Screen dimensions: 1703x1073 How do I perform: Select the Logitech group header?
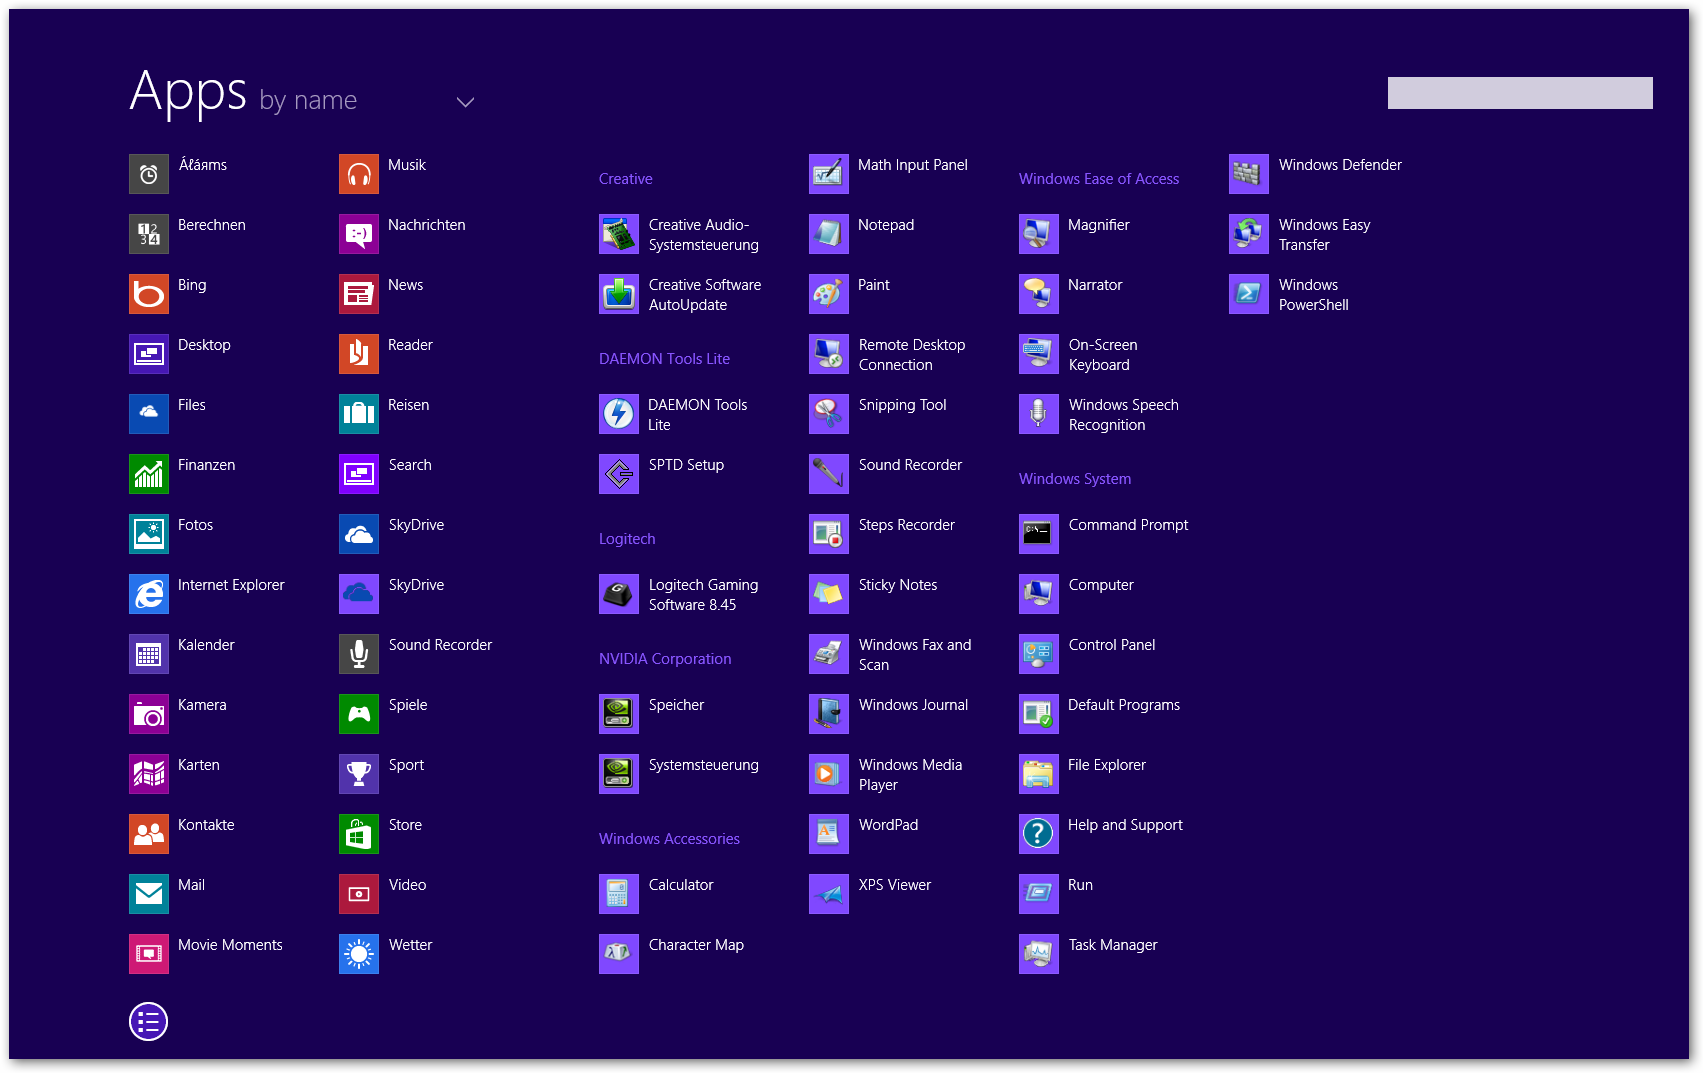[x=627, y=539]
